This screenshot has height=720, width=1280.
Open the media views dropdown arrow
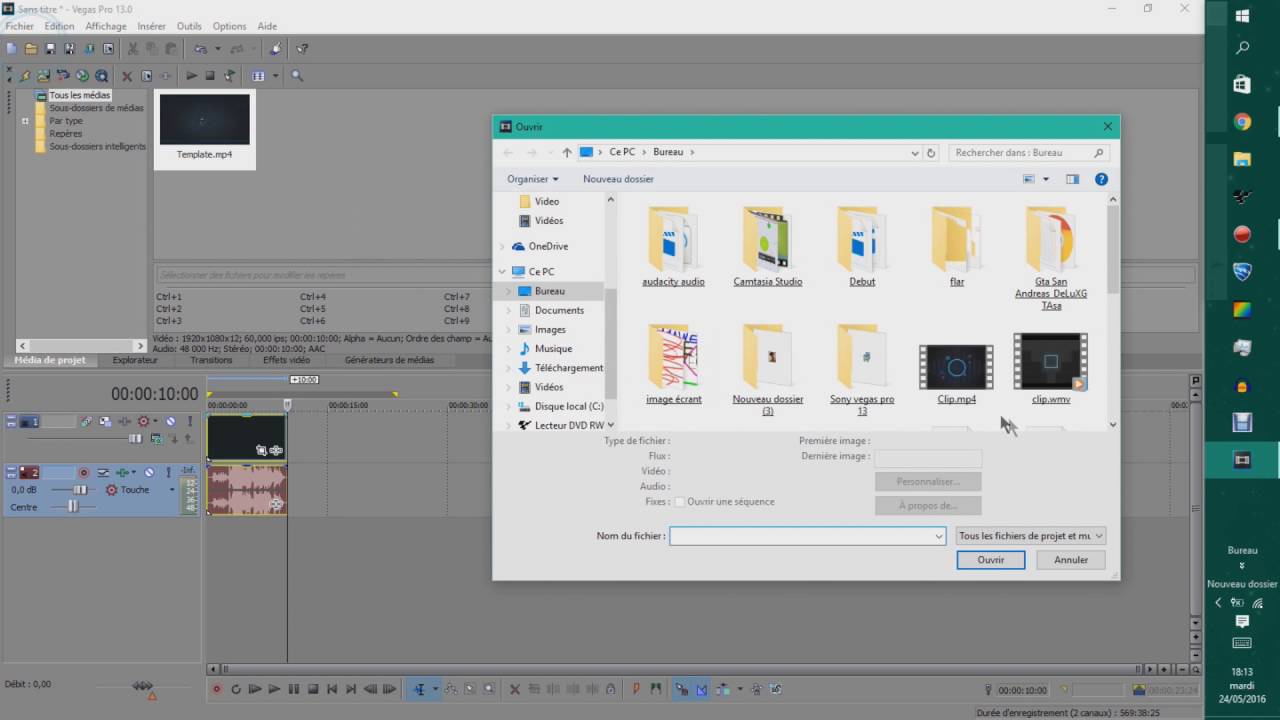pyautogui.click(x=276, y=75)
